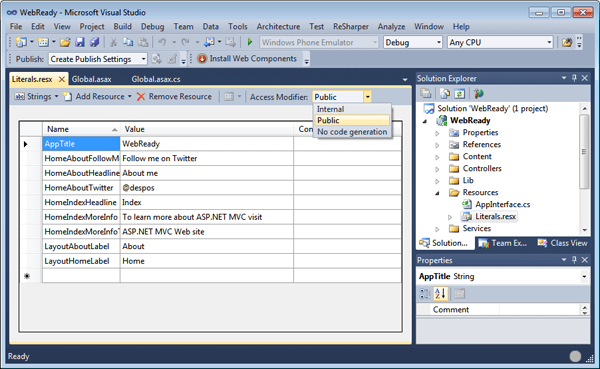
Task: Click the Alphabetical sort icon in Properties
Action: click(440, 294)
